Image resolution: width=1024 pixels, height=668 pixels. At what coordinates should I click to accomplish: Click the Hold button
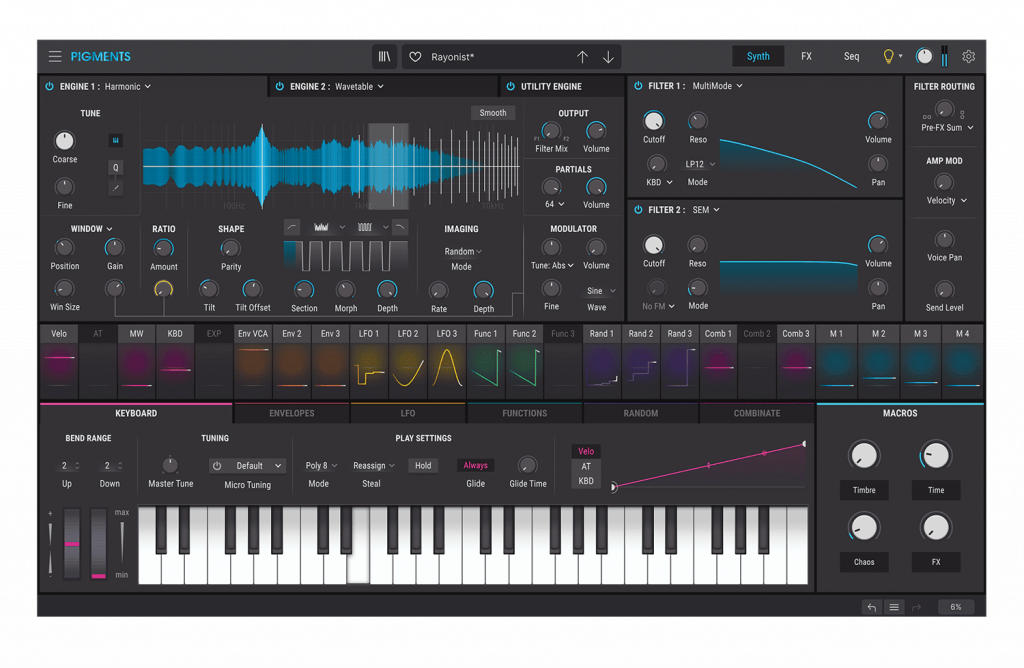click(x=423, y=466)
